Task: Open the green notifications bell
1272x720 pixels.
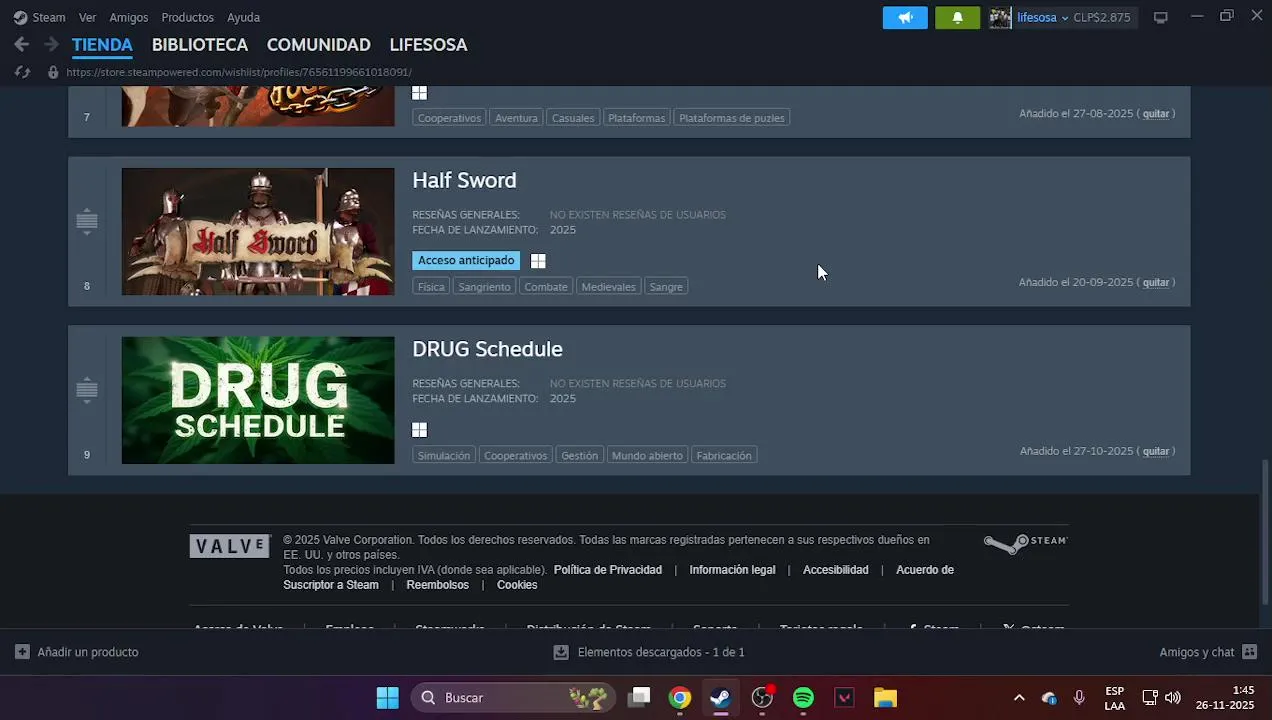Action: click(957, 17)
